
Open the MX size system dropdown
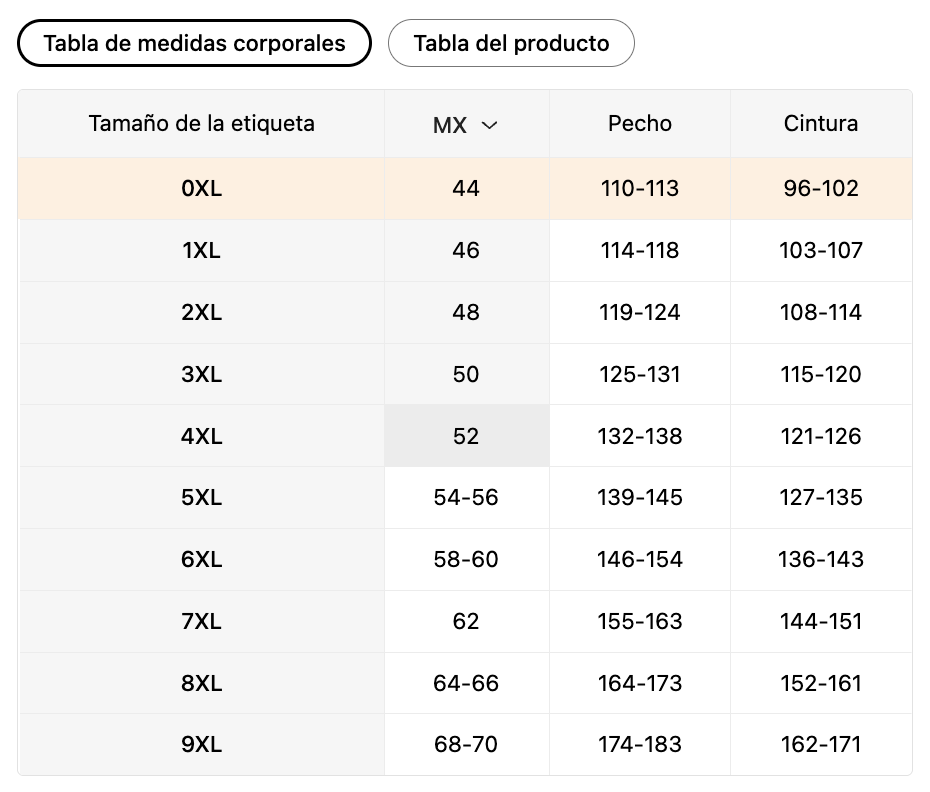(465, 125)
